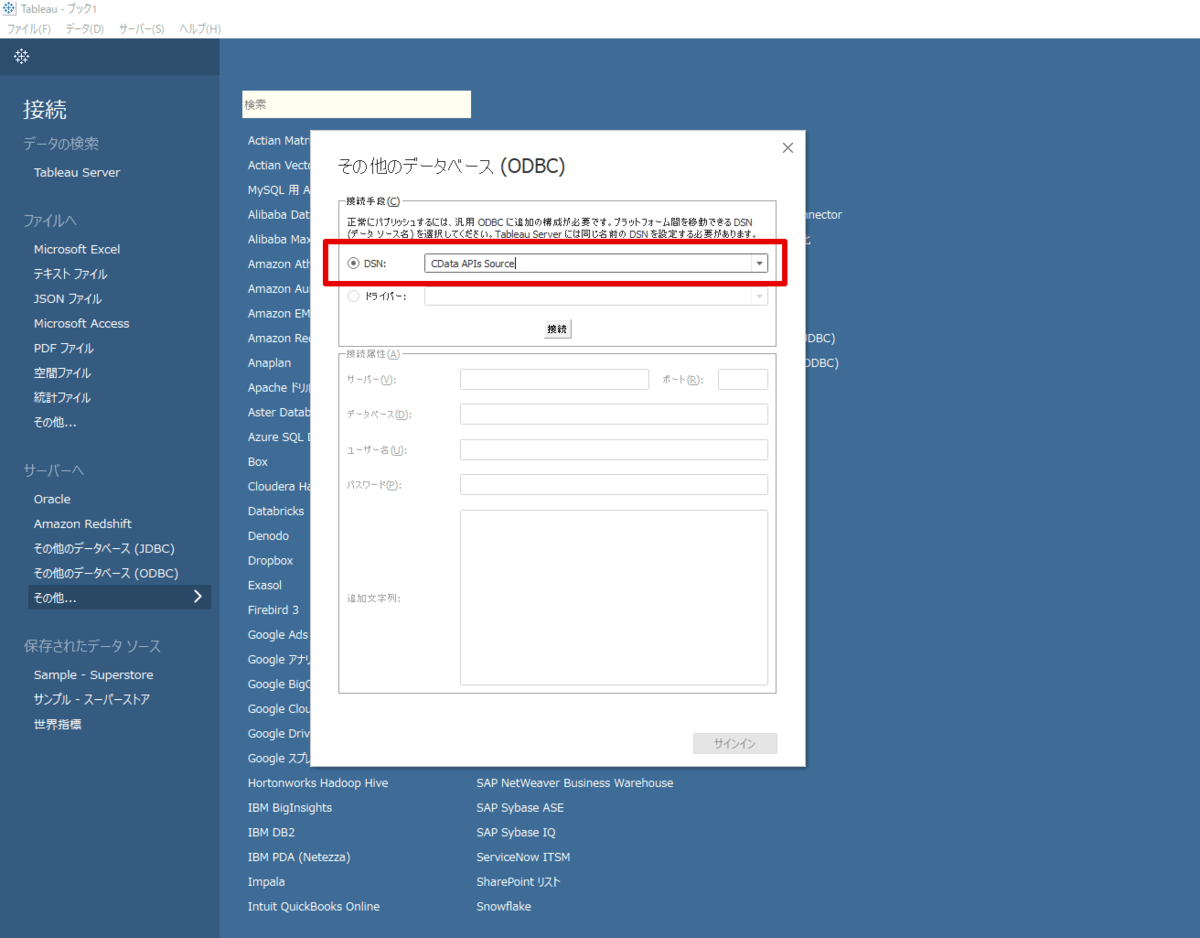
Task: Choose Microsoft Excel file connection
Action: [77, 249]
